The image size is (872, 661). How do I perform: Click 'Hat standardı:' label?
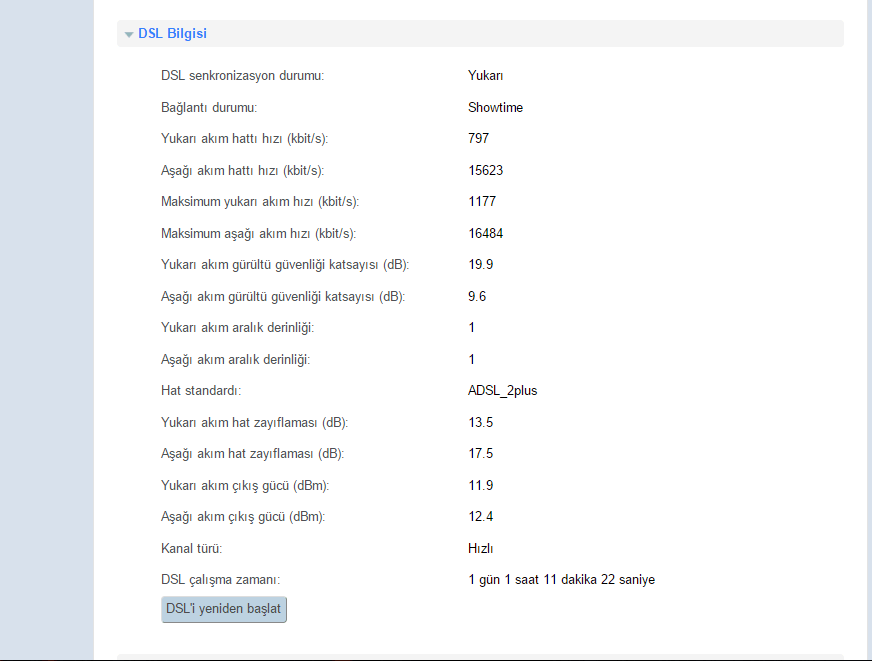click(x=201, y=391)
